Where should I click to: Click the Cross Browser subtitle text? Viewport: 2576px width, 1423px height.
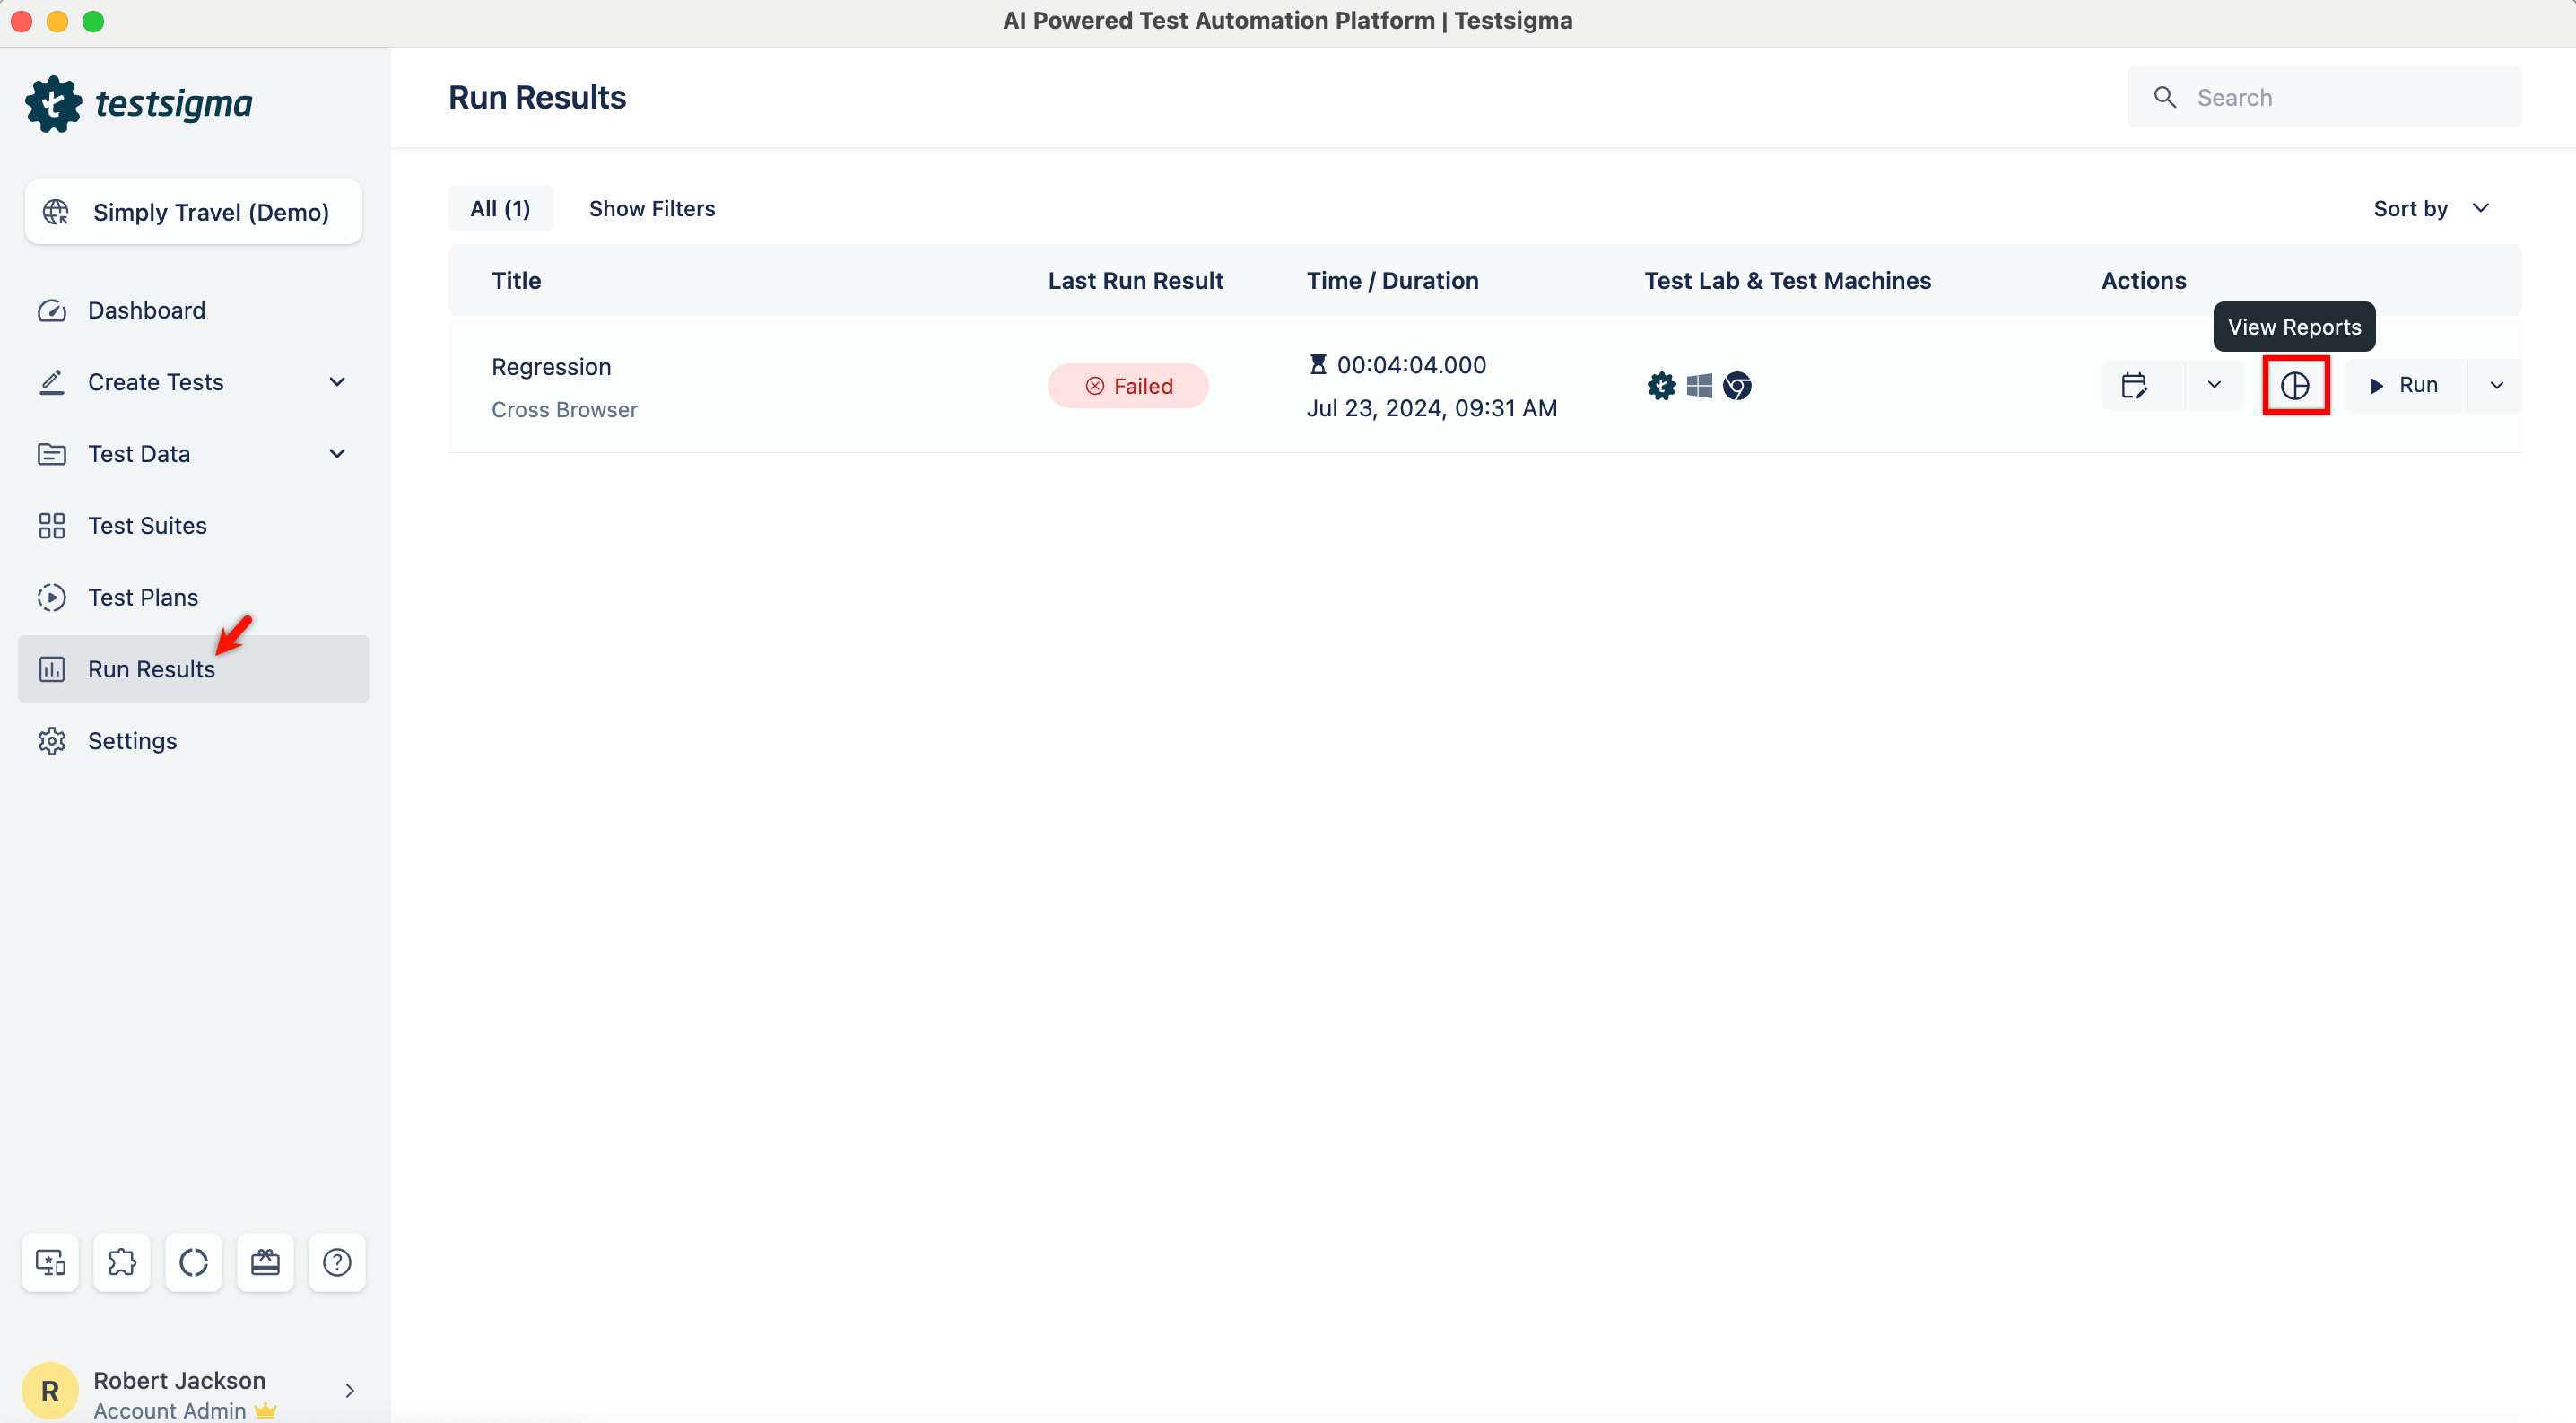564,410
